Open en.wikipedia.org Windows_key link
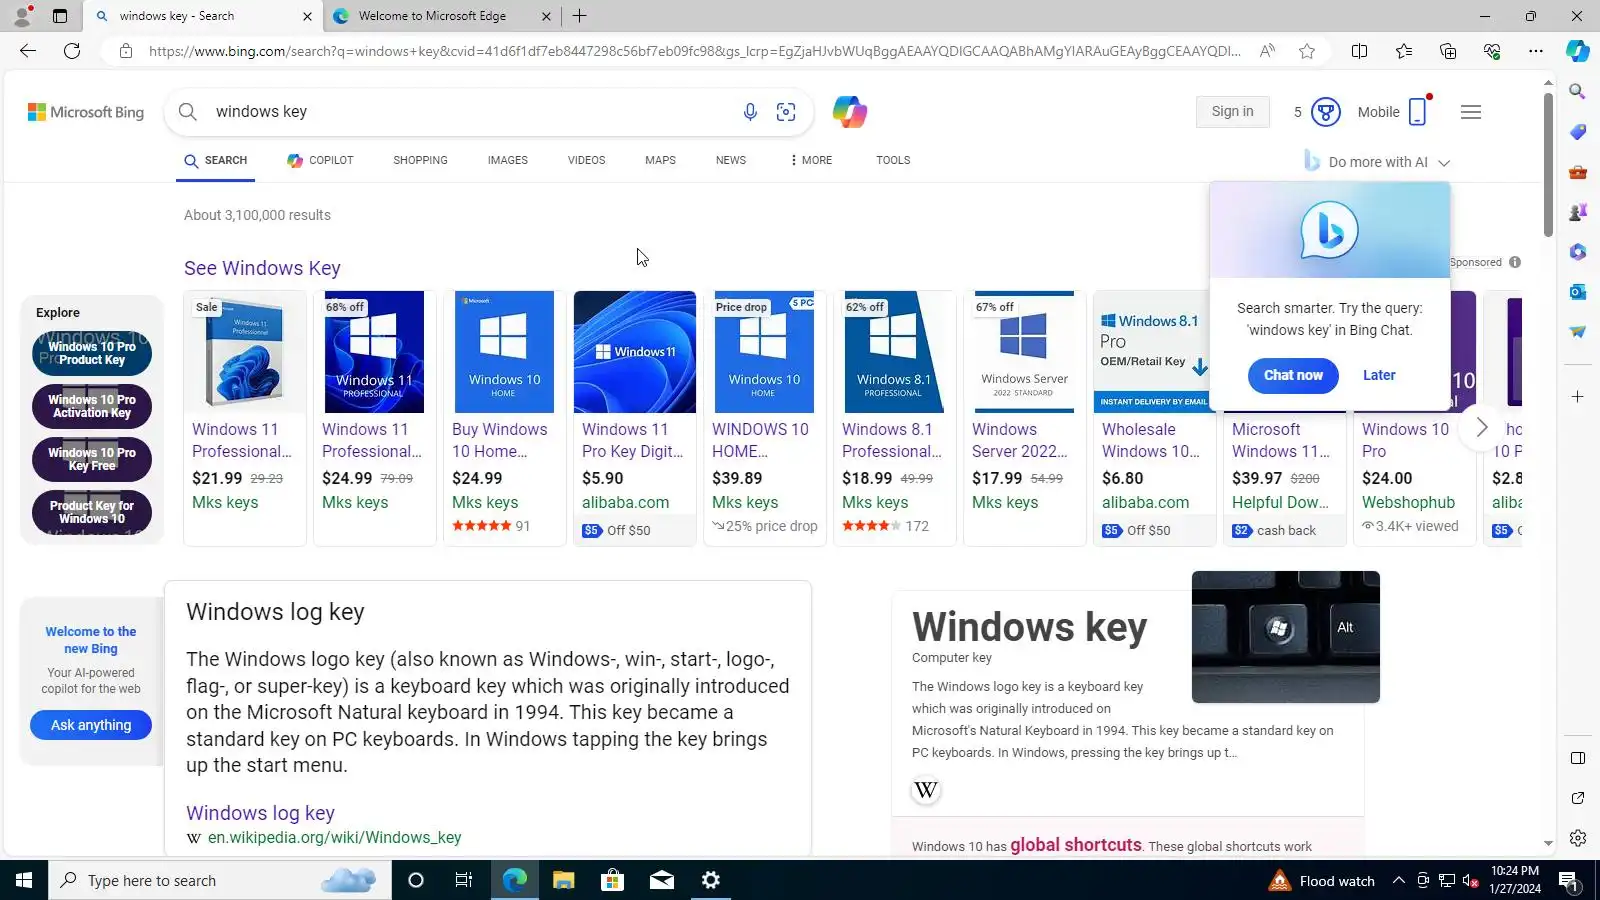Screen dimensions: 1600x900 (334, 838)
